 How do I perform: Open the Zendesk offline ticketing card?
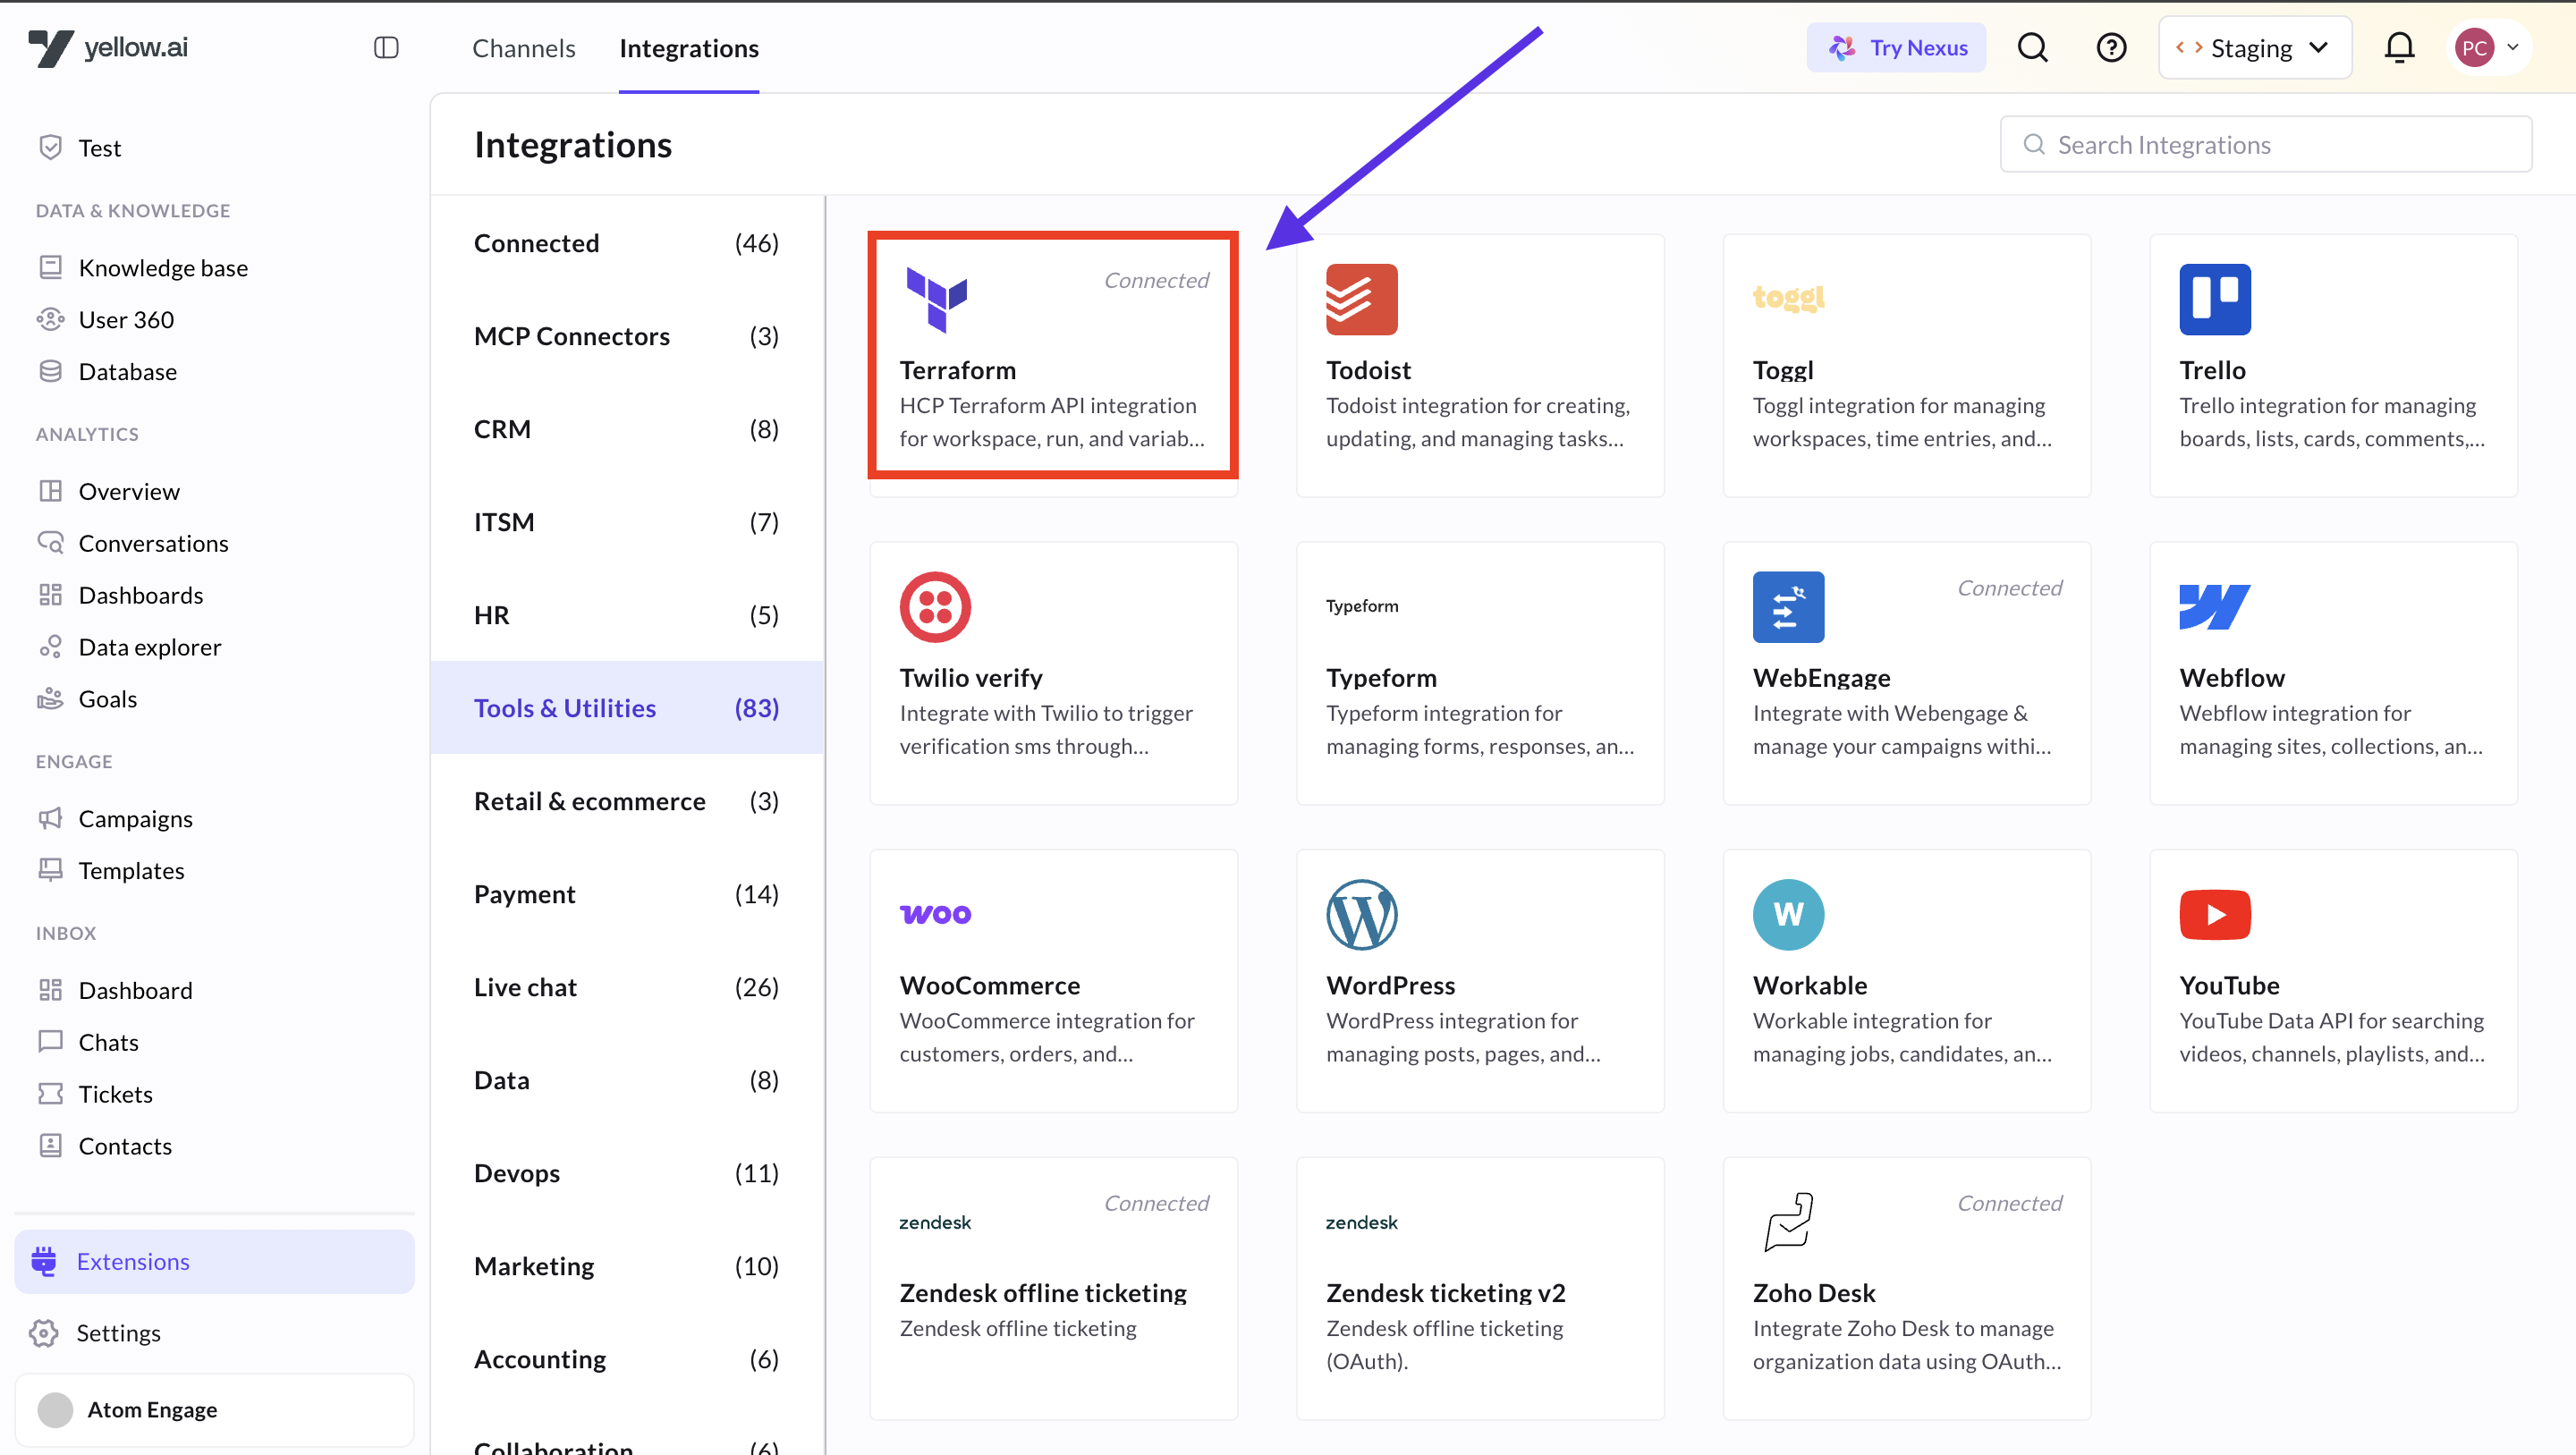(x=1054, y=1288)
